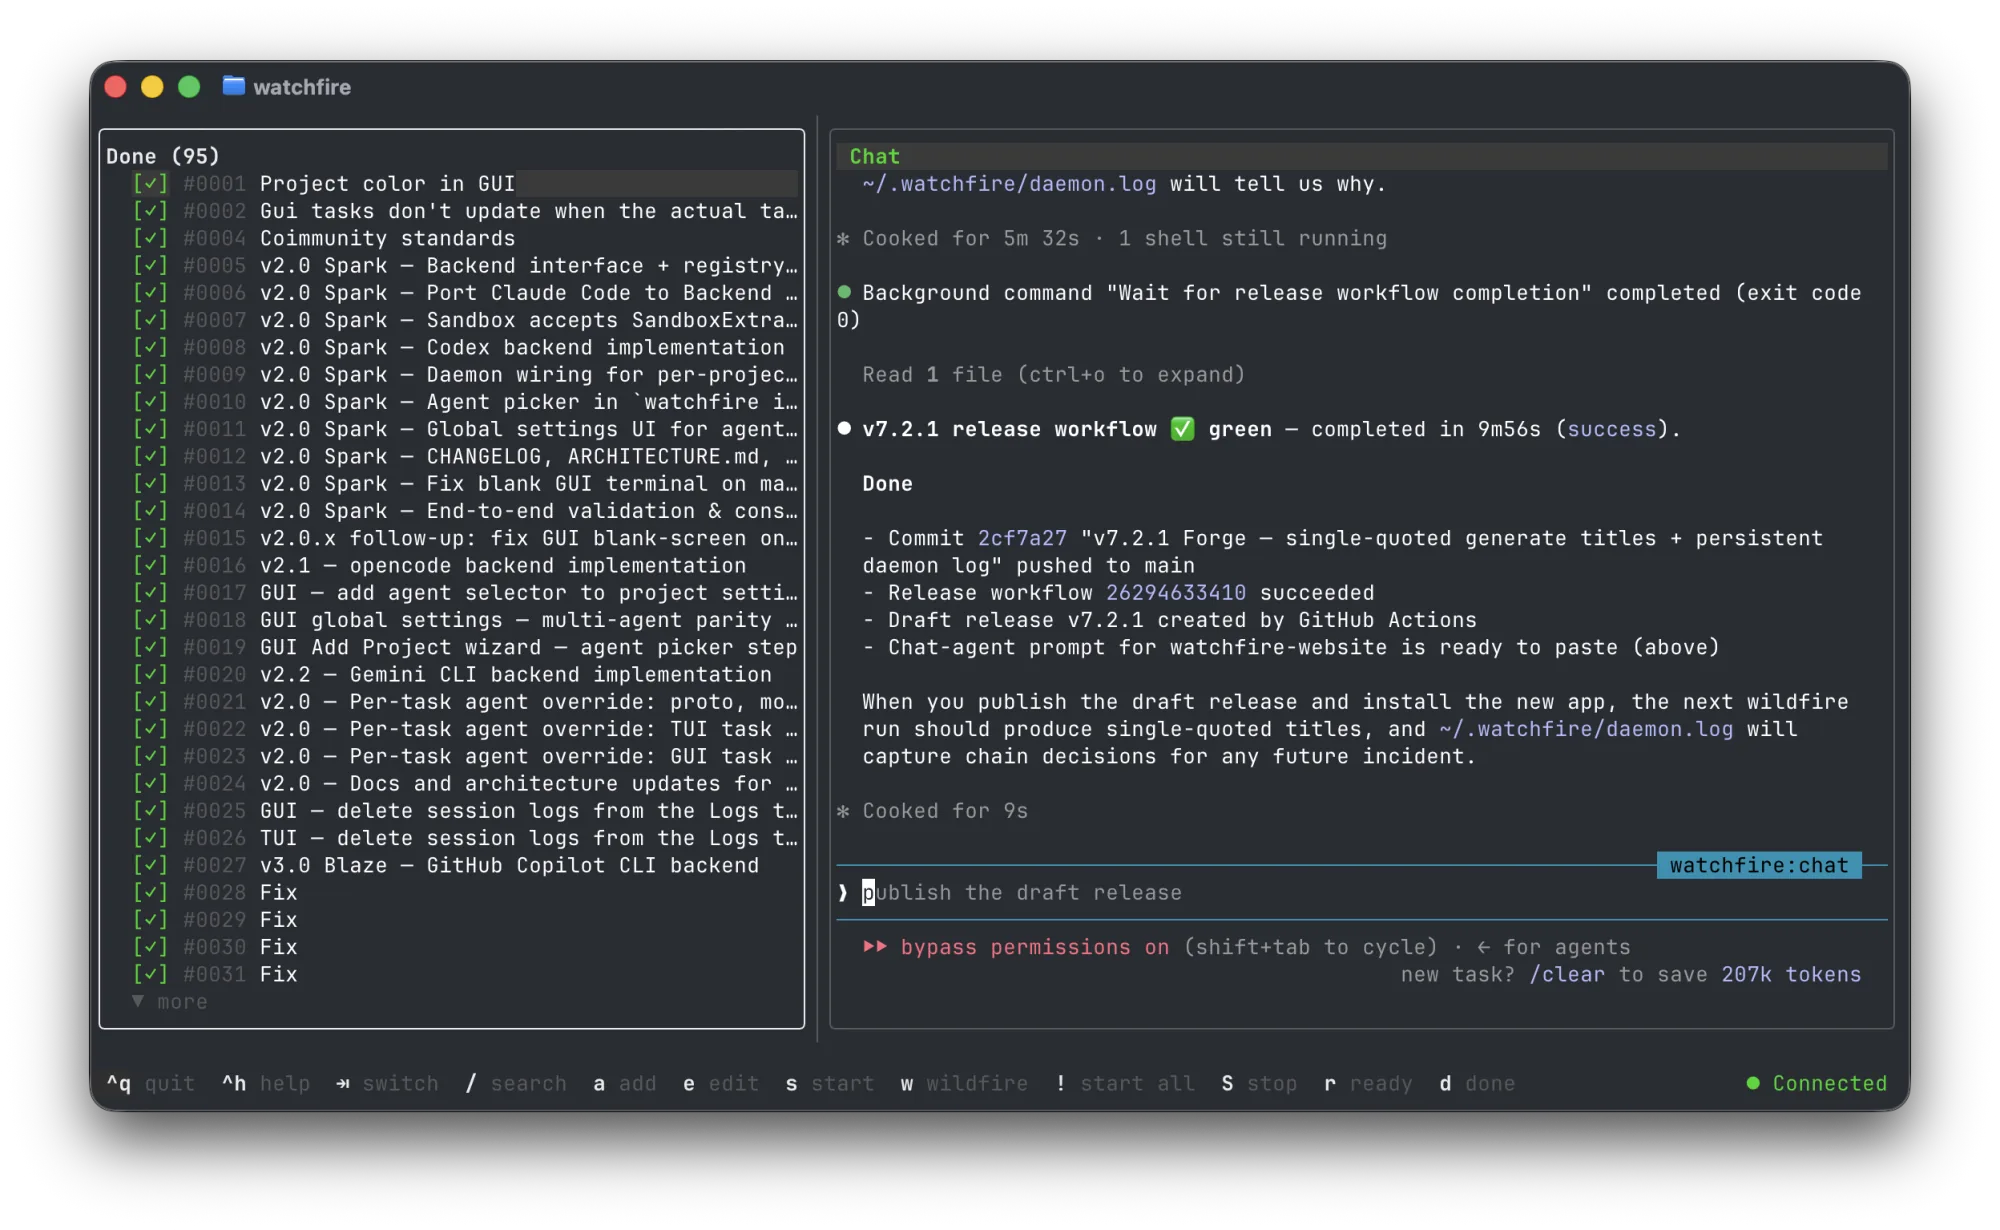Click the green bullet before Background command
This screenshot has height=1230, width=2000.
[844, 292]
